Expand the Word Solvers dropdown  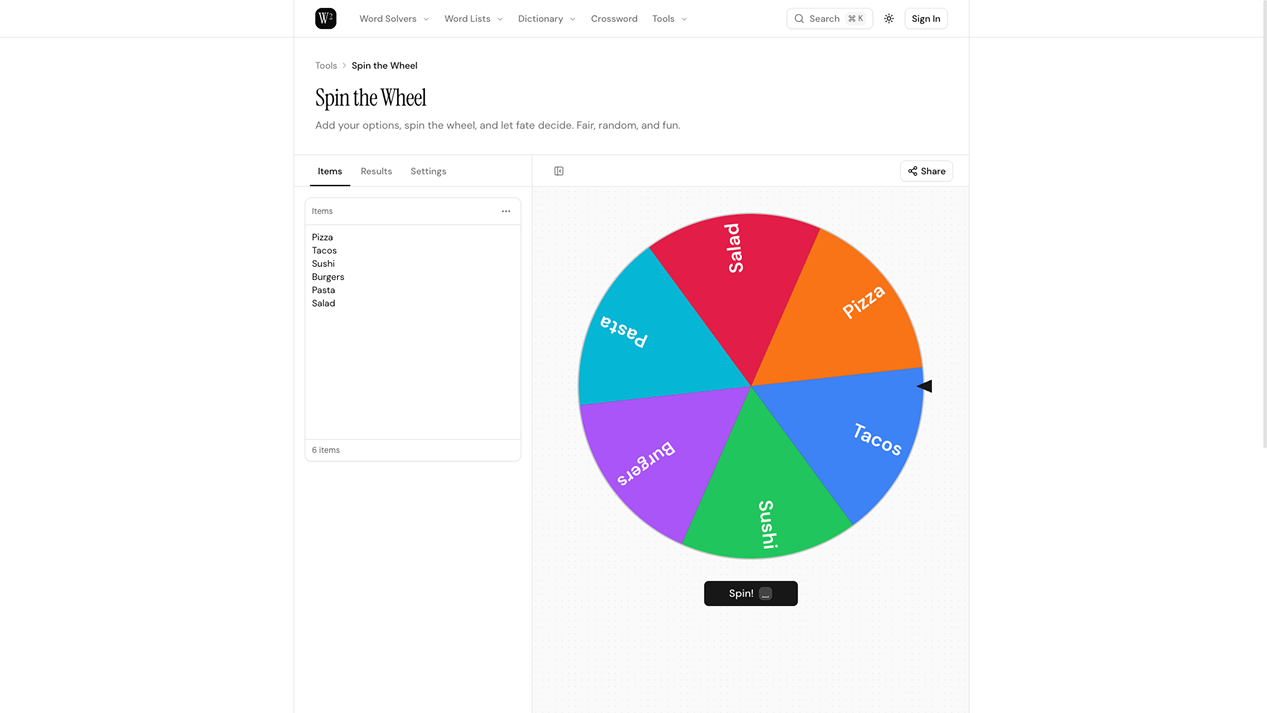point(394,19)
